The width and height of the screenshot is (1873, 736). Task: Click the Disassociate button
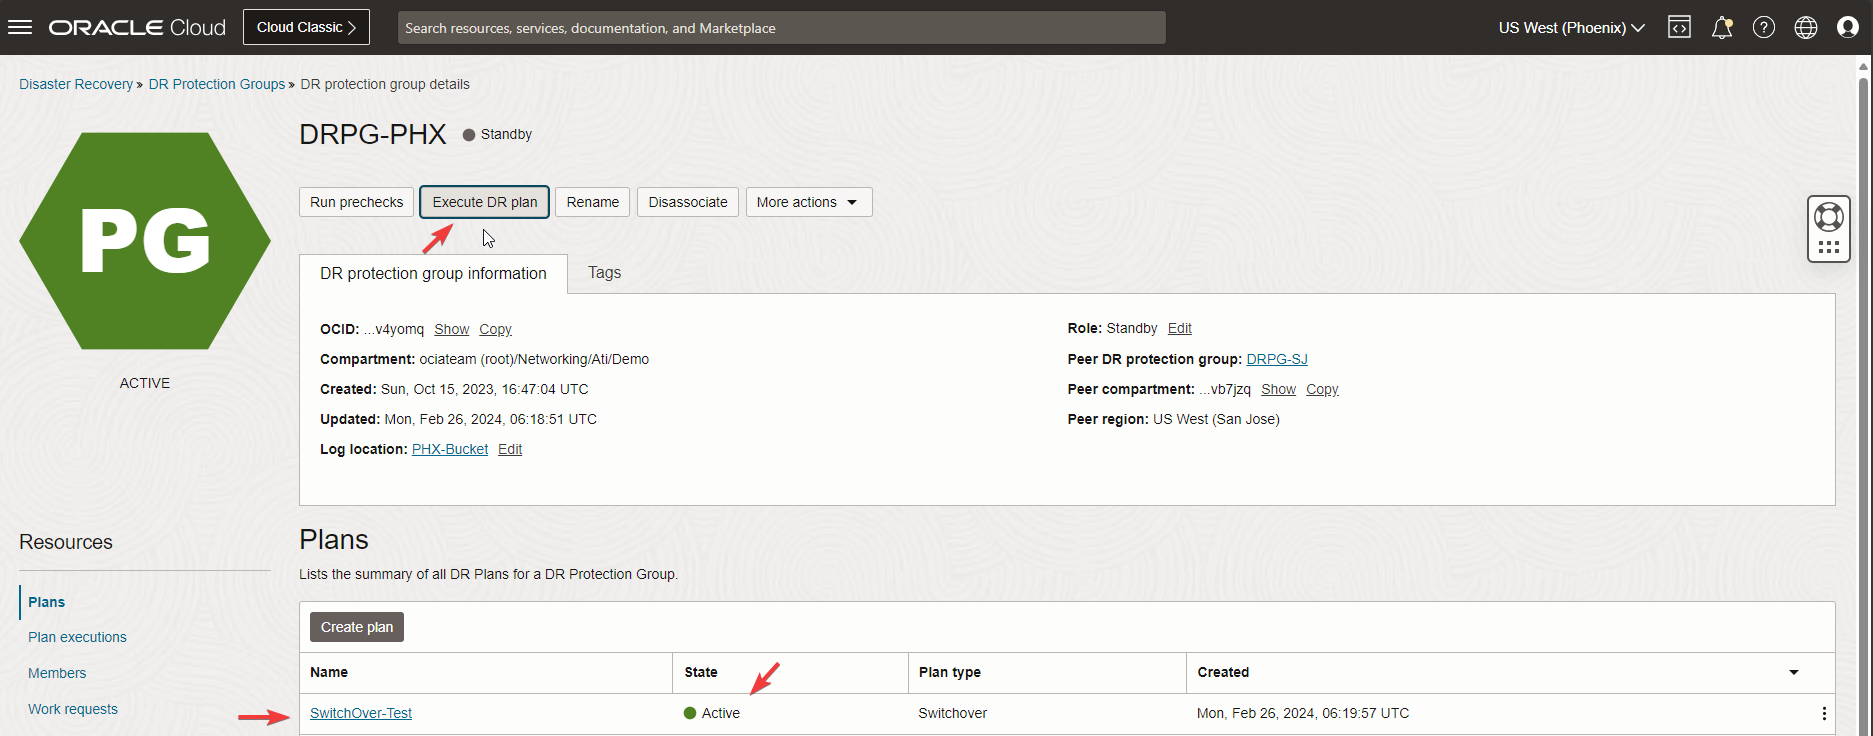[x=688, y=202]
